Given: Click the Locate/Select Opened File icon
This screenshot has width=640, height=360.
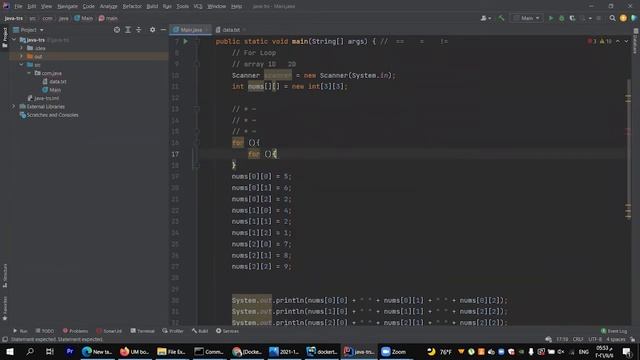Looking at the screenshot, I should 117,30.
